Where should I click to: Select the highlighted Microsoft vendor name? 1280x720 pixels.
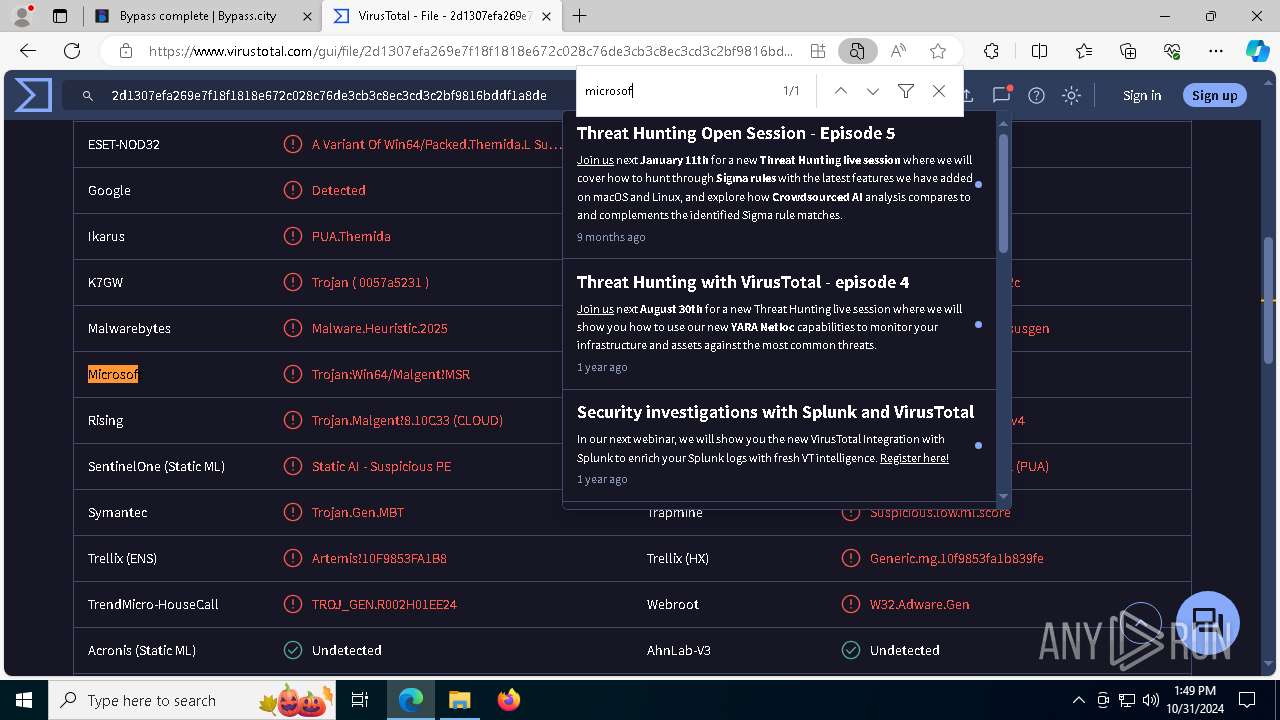point(113,374)
